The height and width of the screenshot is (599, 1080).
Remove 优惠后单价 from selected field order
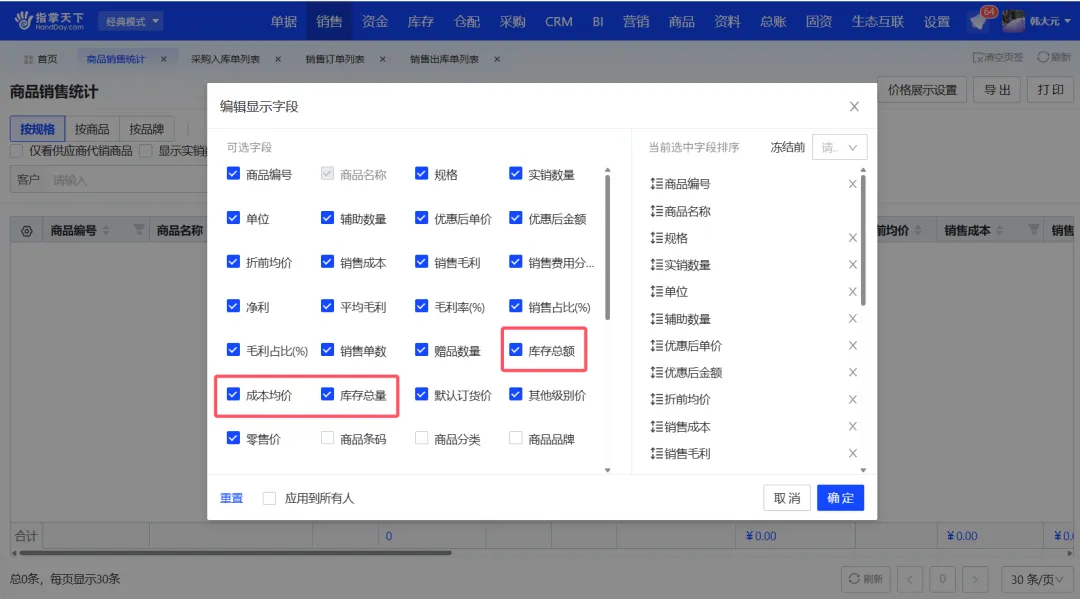tap(853, 346)
